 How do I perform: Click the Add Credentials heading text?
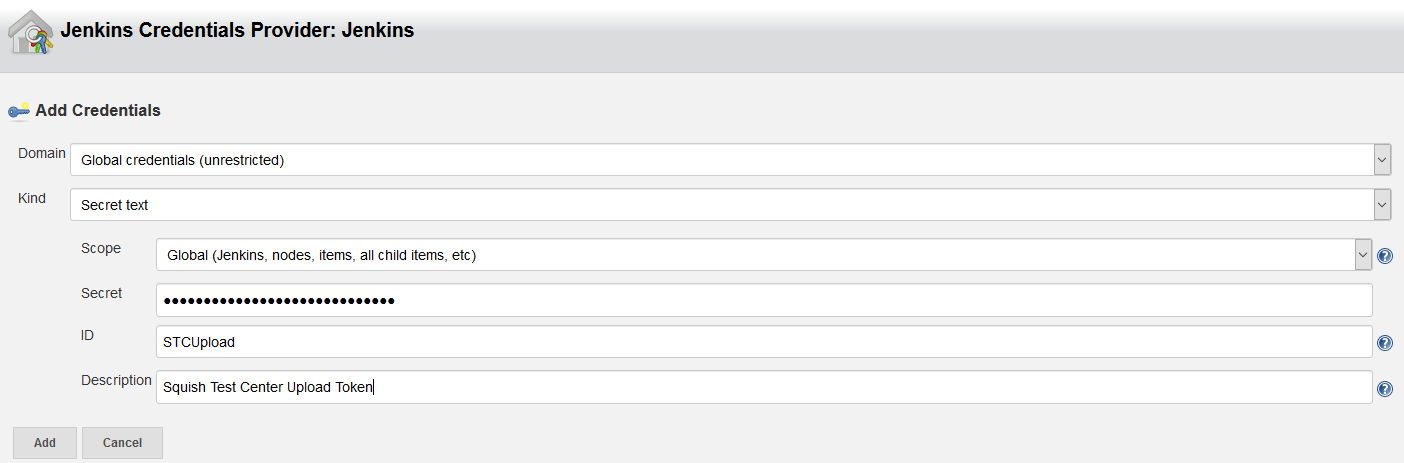[98, 111]
